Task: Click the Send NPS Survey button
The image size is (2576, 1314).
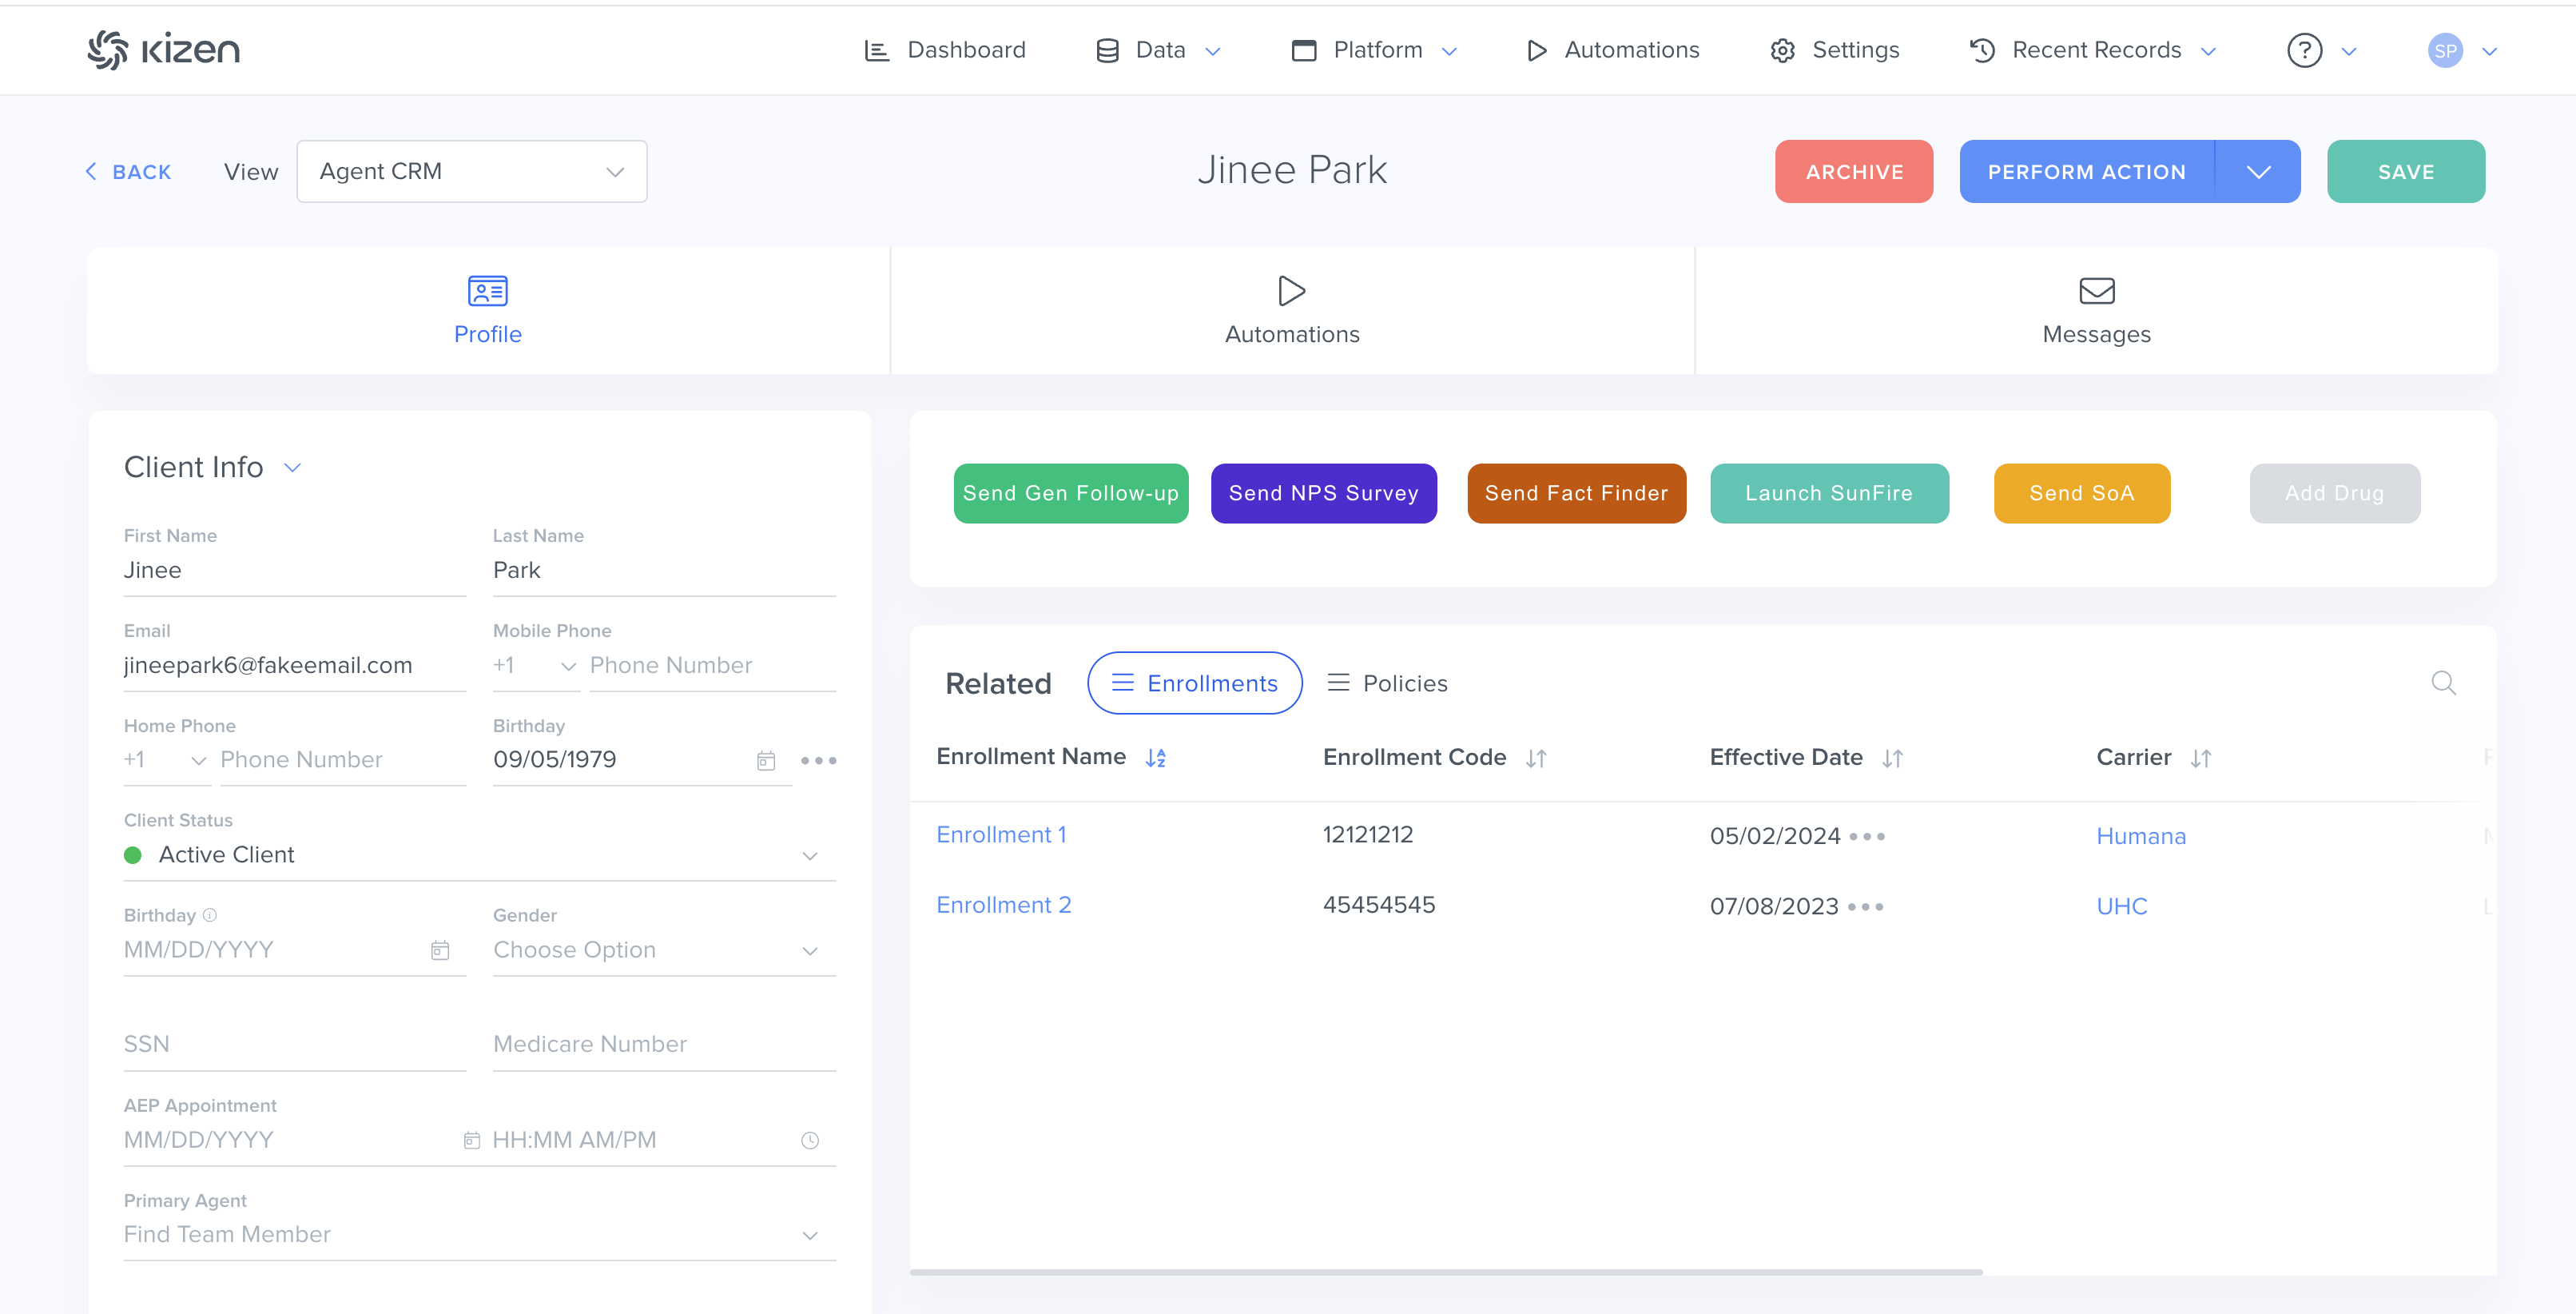Action: pos(1323,493)
